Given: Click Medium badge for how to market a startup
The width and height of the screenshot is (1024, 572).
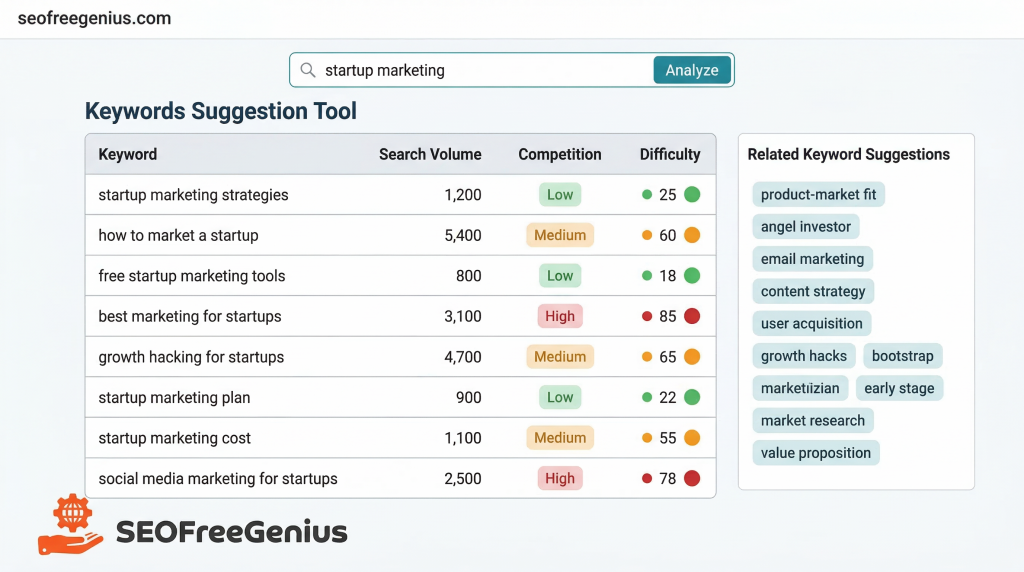Looking at the screenshot, I should [x=560, y=235].
